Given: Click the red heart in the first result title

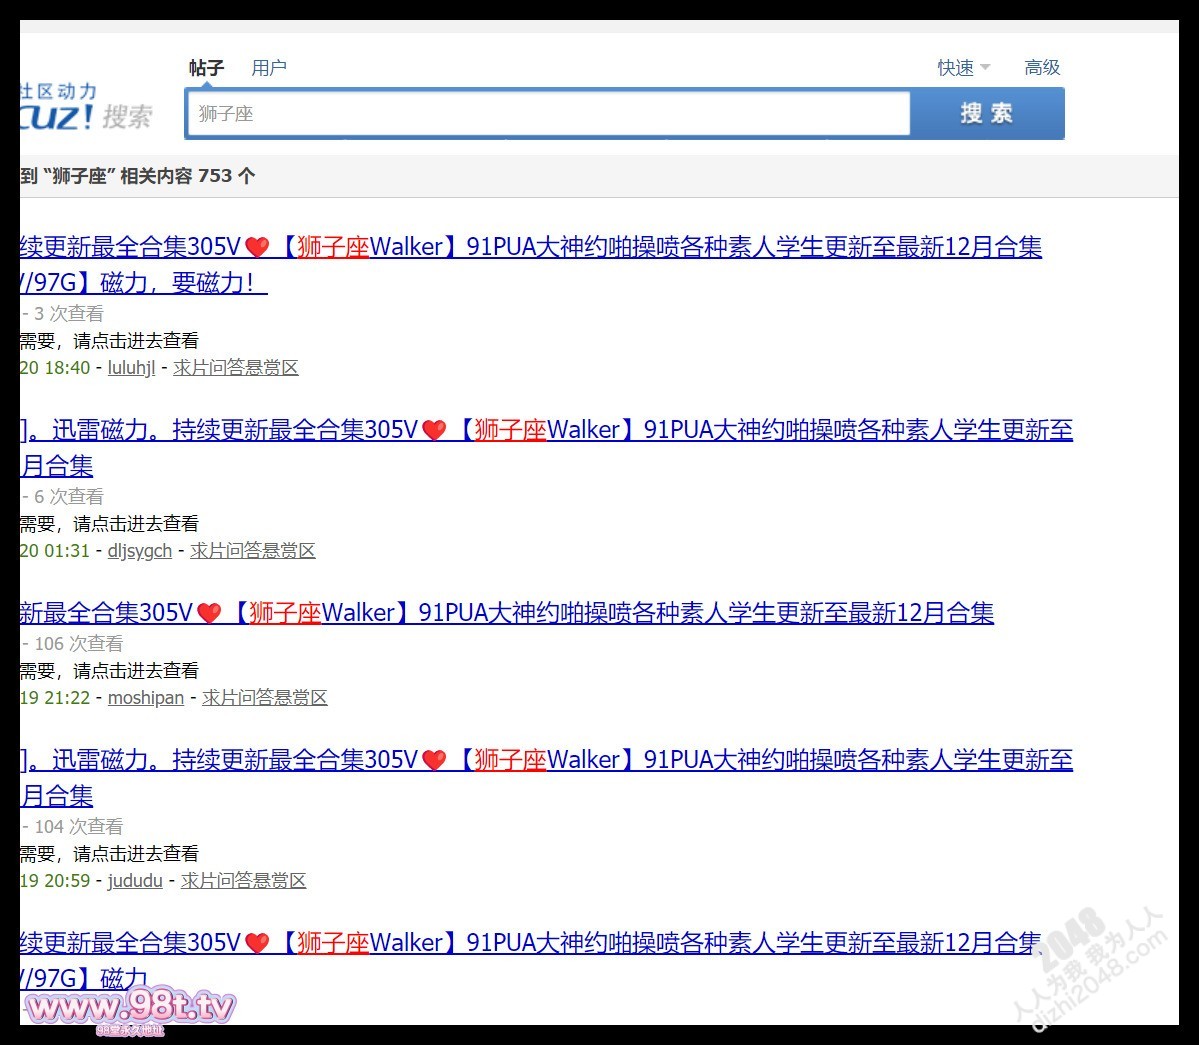Looking at the screenshot, I should pos(258,247).
